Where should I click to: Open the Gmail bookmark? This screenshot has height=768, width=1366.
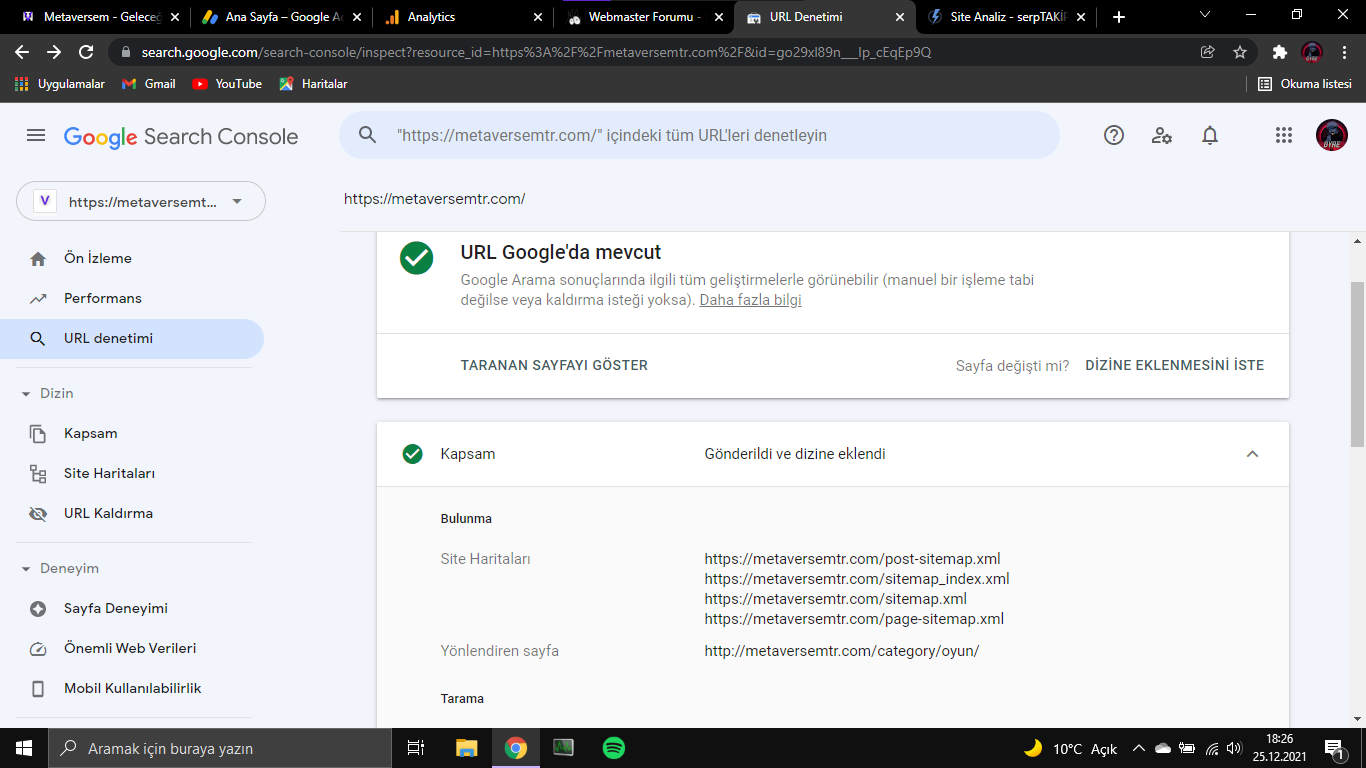[148, 84]
